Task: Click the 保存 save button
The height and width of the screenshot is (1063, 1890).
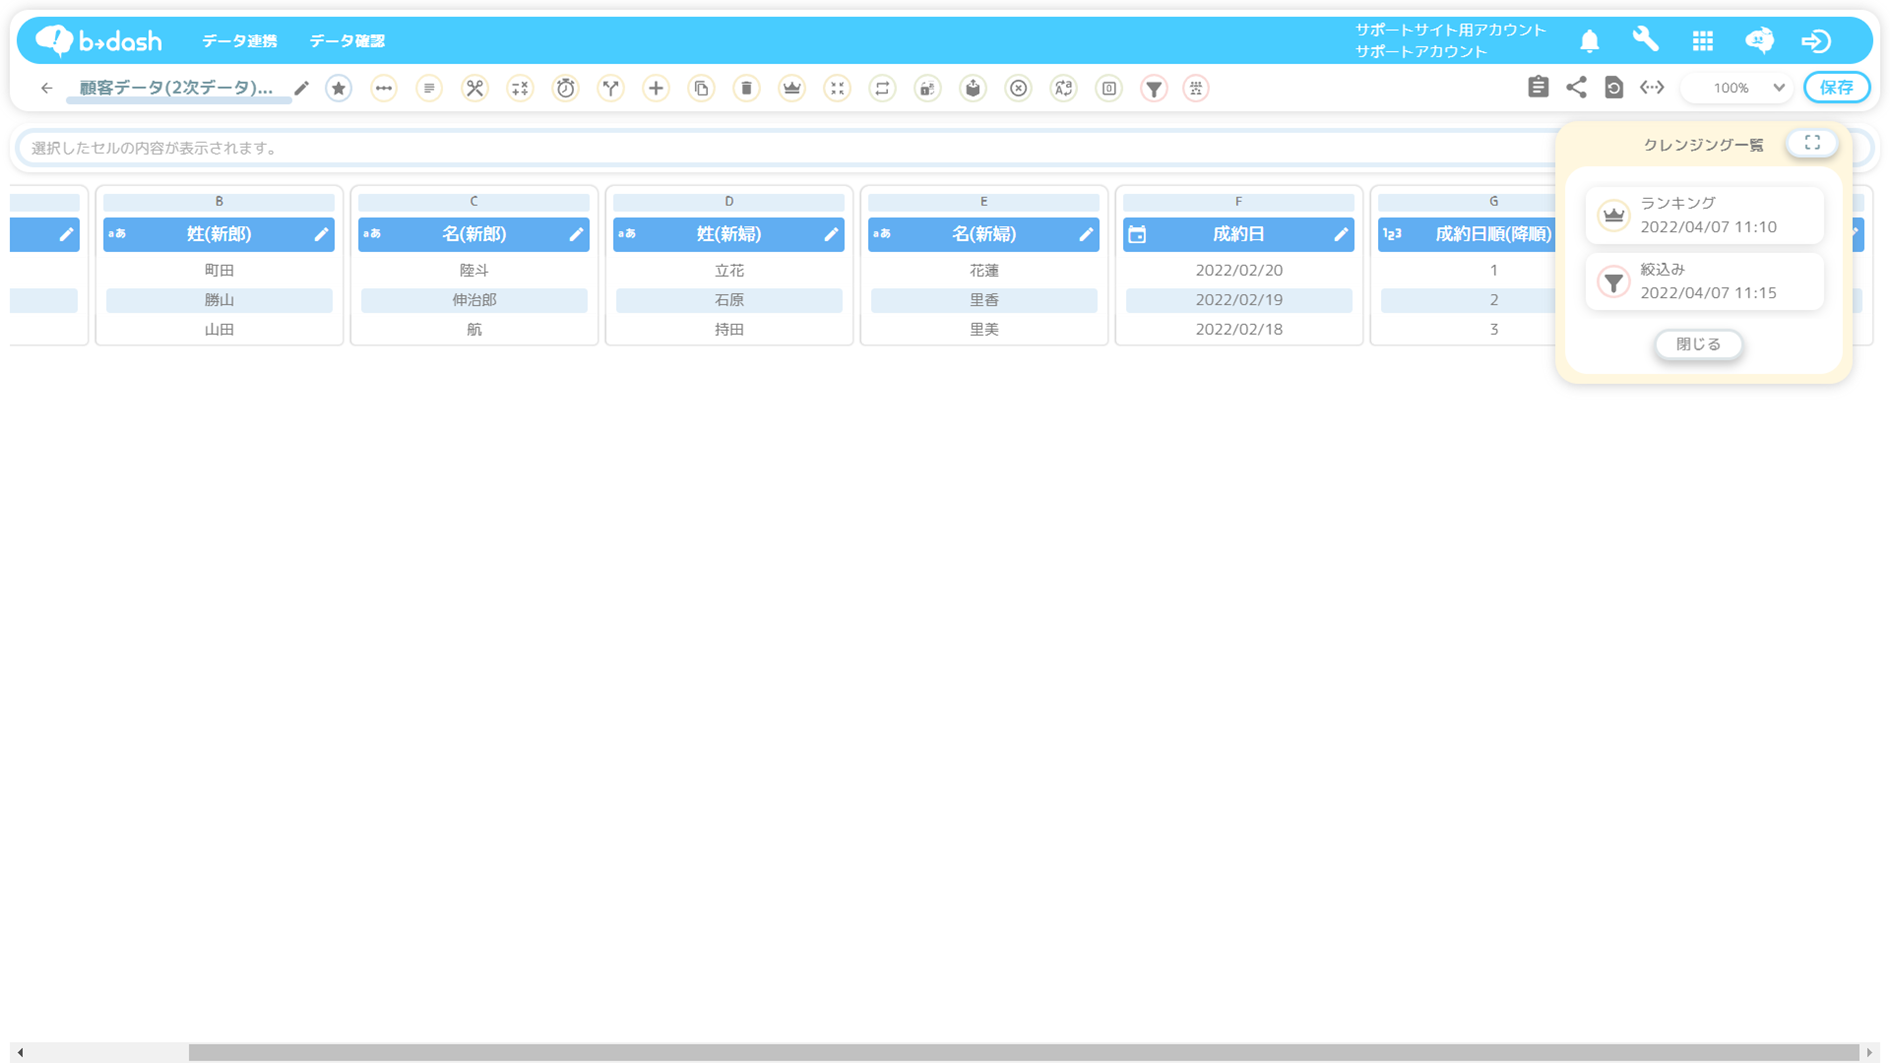Action: pos(1836,87)
